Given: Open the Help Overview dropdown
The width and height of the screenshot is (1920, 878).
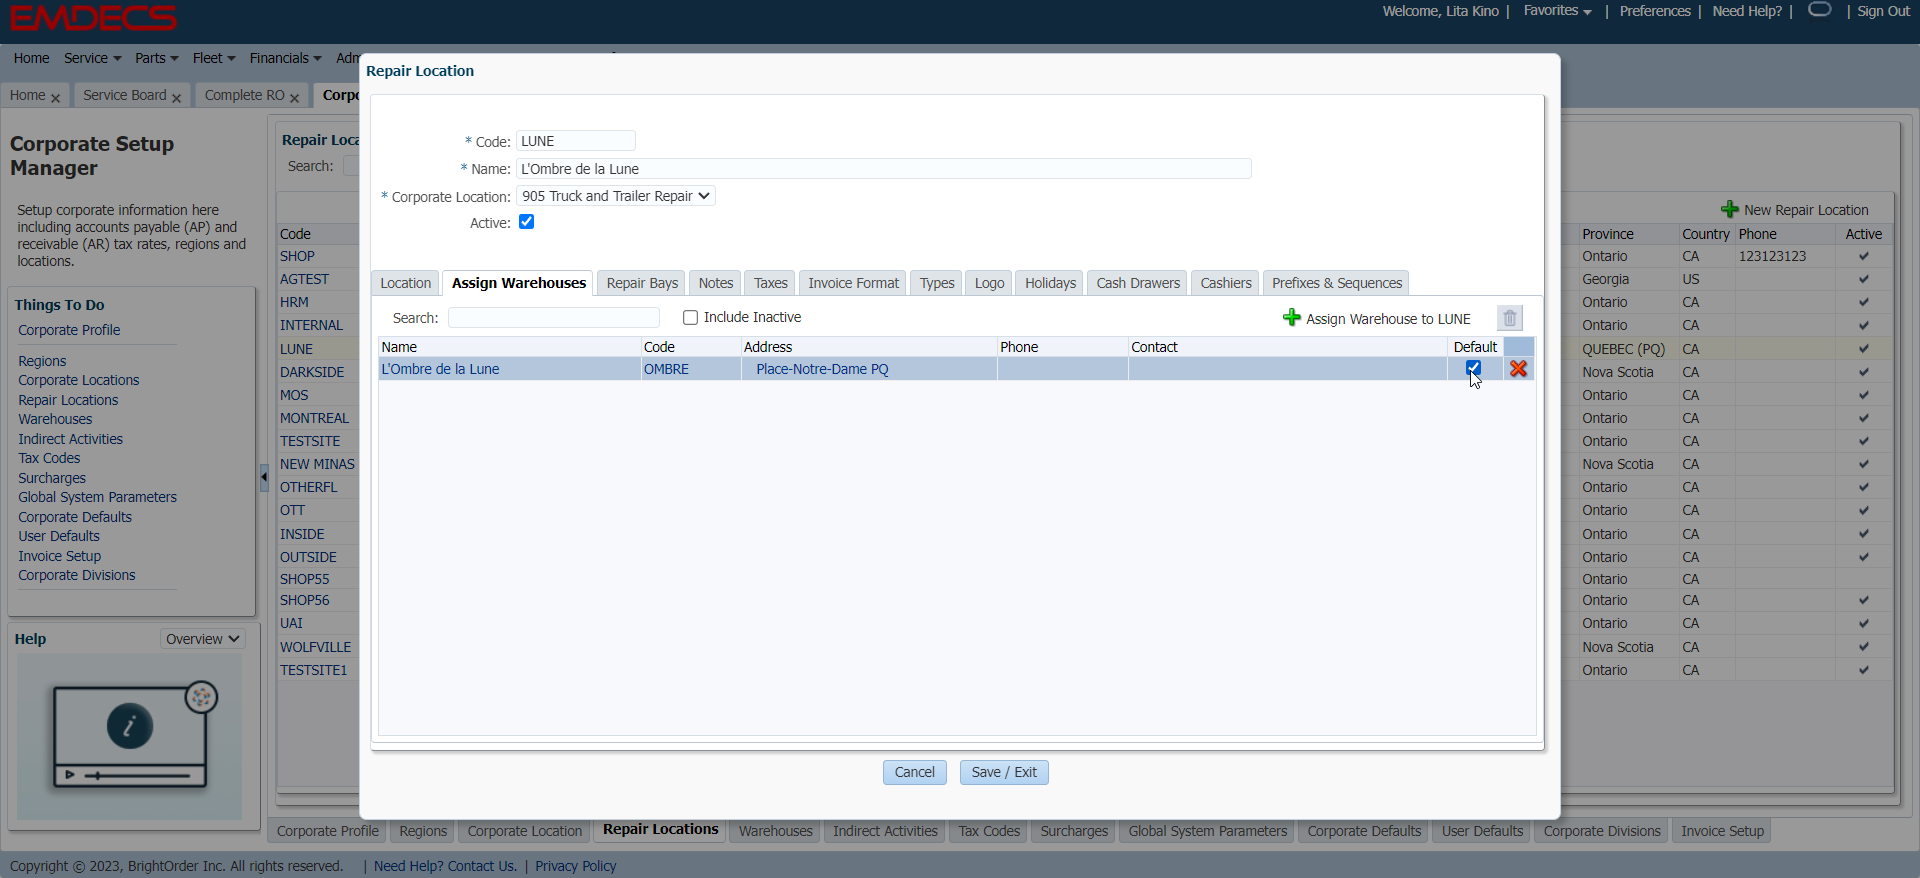Looking at the screenshot, I should 202,639.
